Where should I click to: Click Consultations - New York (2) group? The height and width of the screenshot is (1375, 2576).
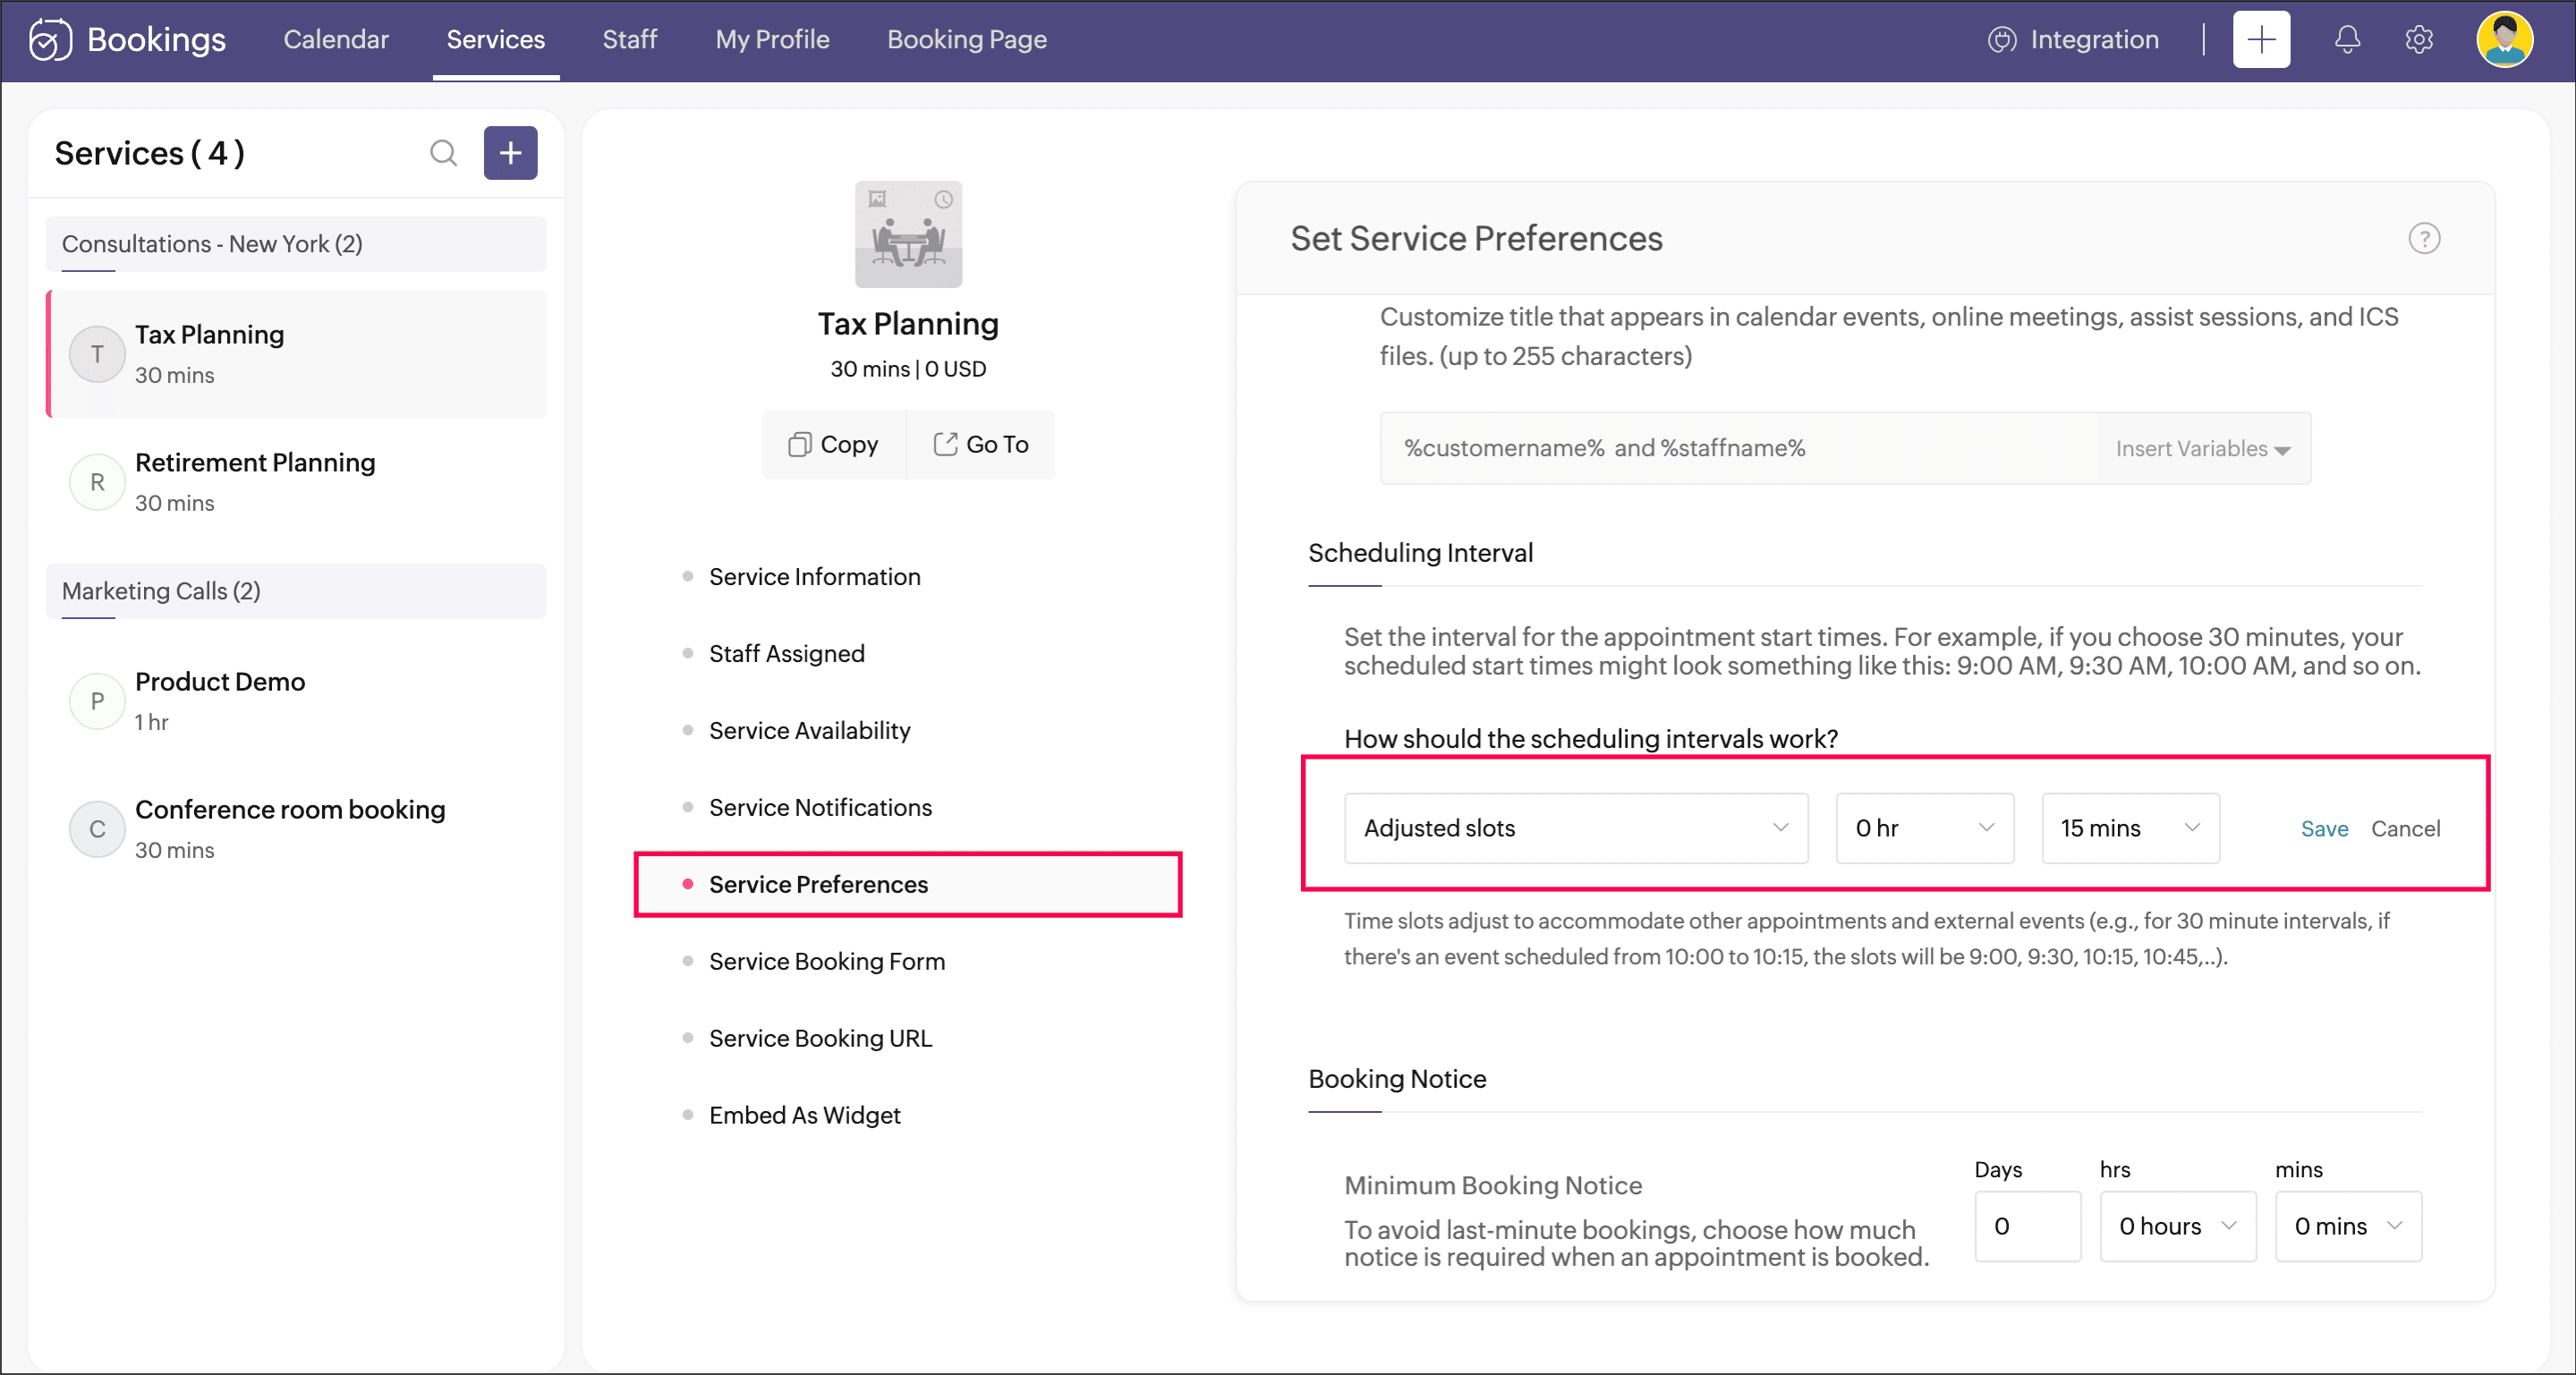tap(296, 245)
